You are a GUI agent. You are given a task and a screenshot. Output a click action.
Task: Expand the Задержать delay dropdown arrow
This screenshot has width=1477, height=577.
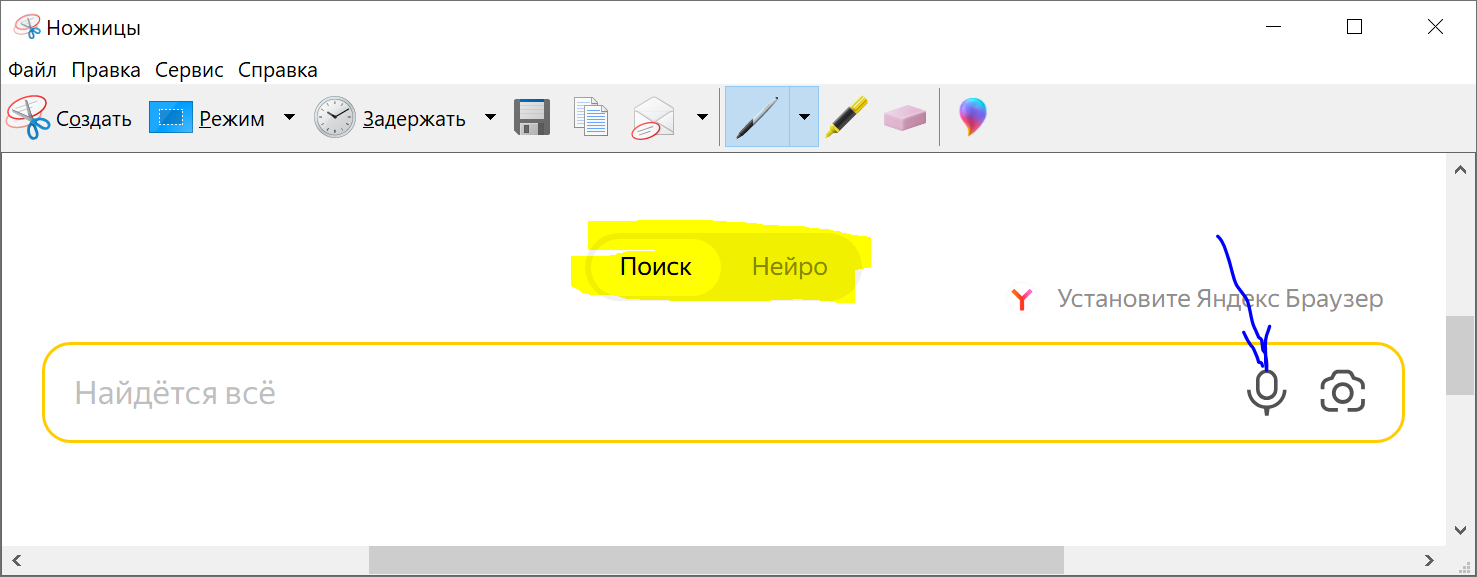tap(490, 117)
